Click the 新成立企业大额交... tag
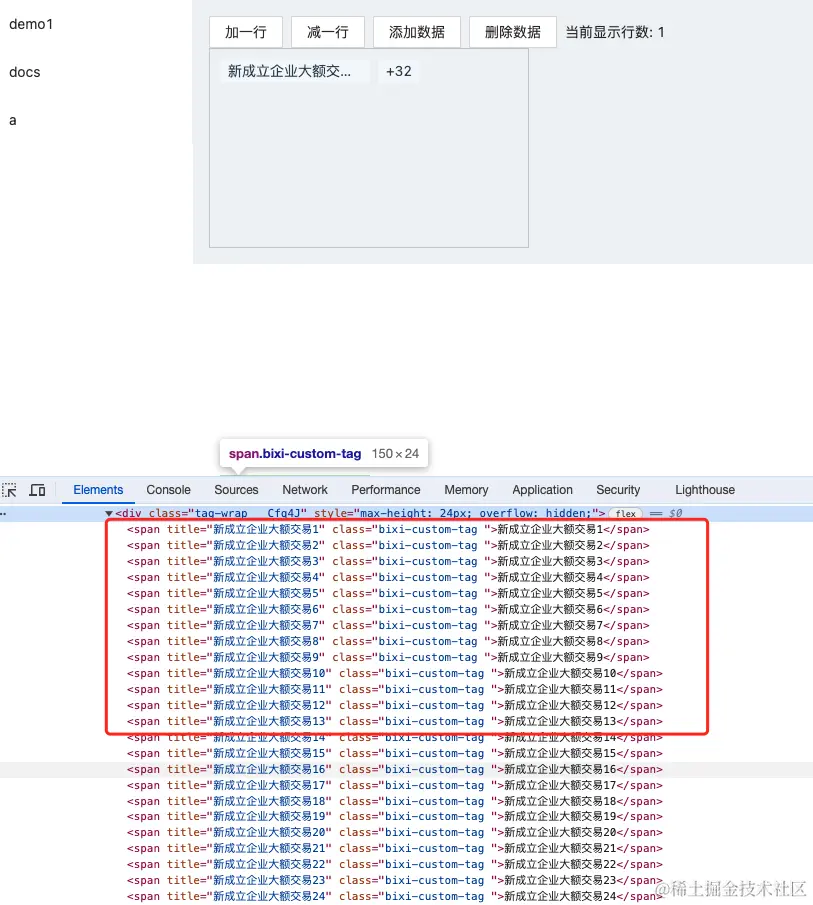The image size is (813, 905). pyautogui.click(x=294, y=71)
